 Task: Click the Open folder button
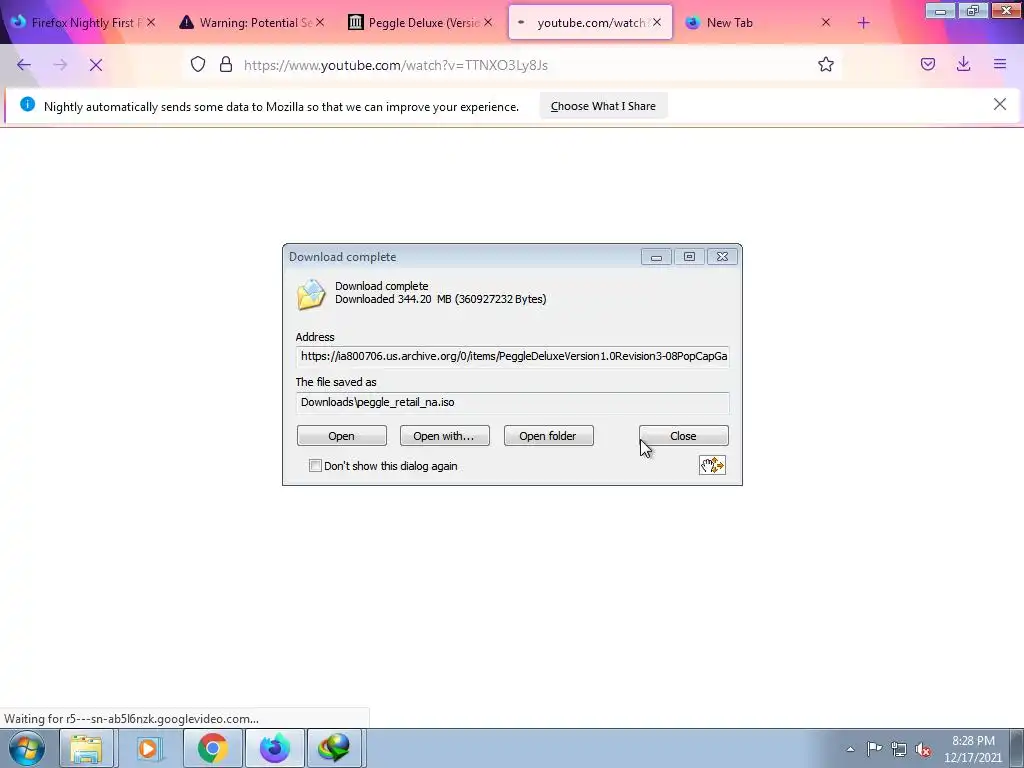click(x=548, y=436)
